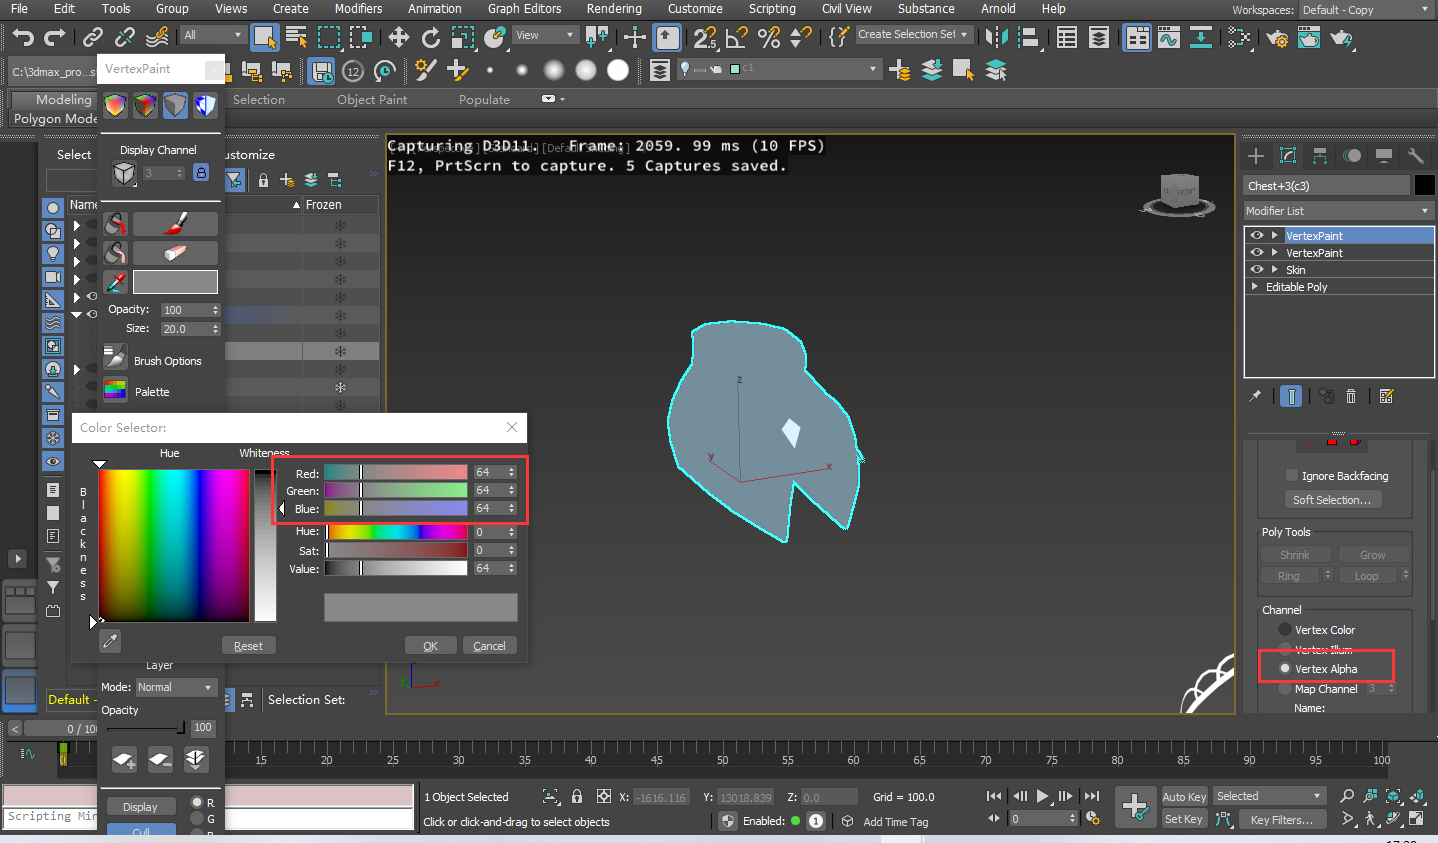Open Soft Selection settings
This screenshot has width=1438, height=843.
1333,499
